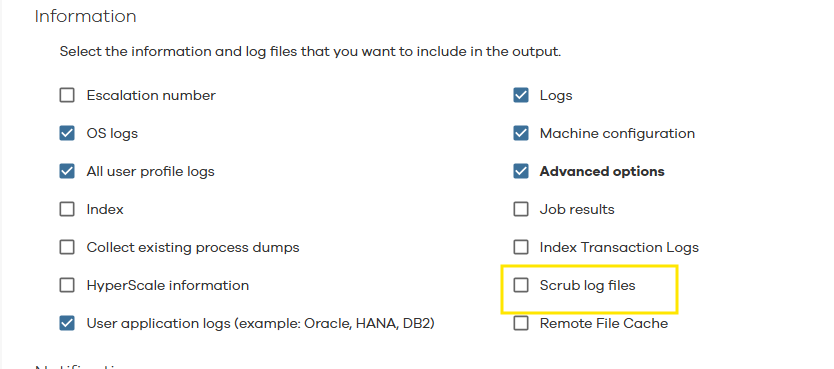
Task: Enable Collect existing process dumps checkbox
Action: [66, 248]
